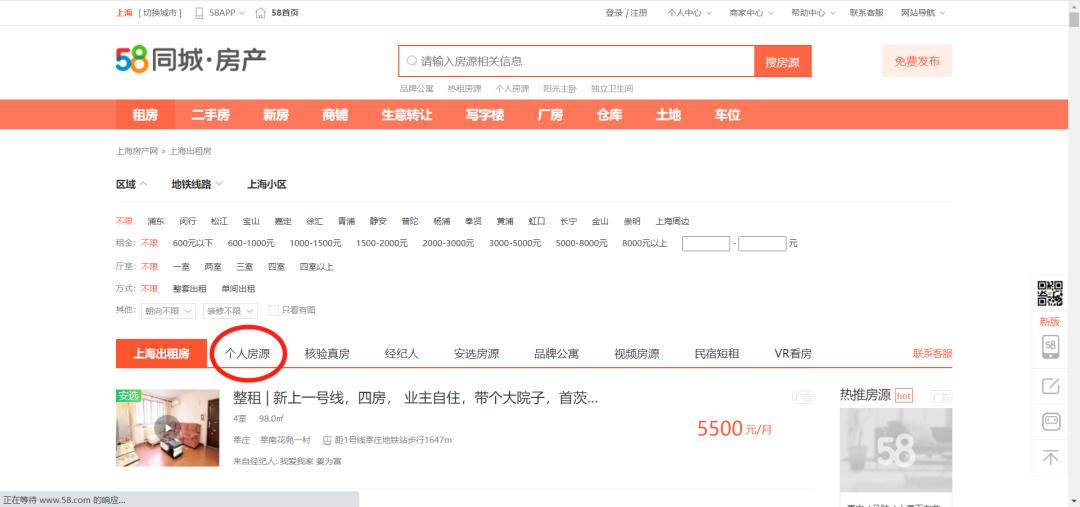Click the minimum rent input box
This screenshot has height=507, width=1080.
tap(706, 243)
